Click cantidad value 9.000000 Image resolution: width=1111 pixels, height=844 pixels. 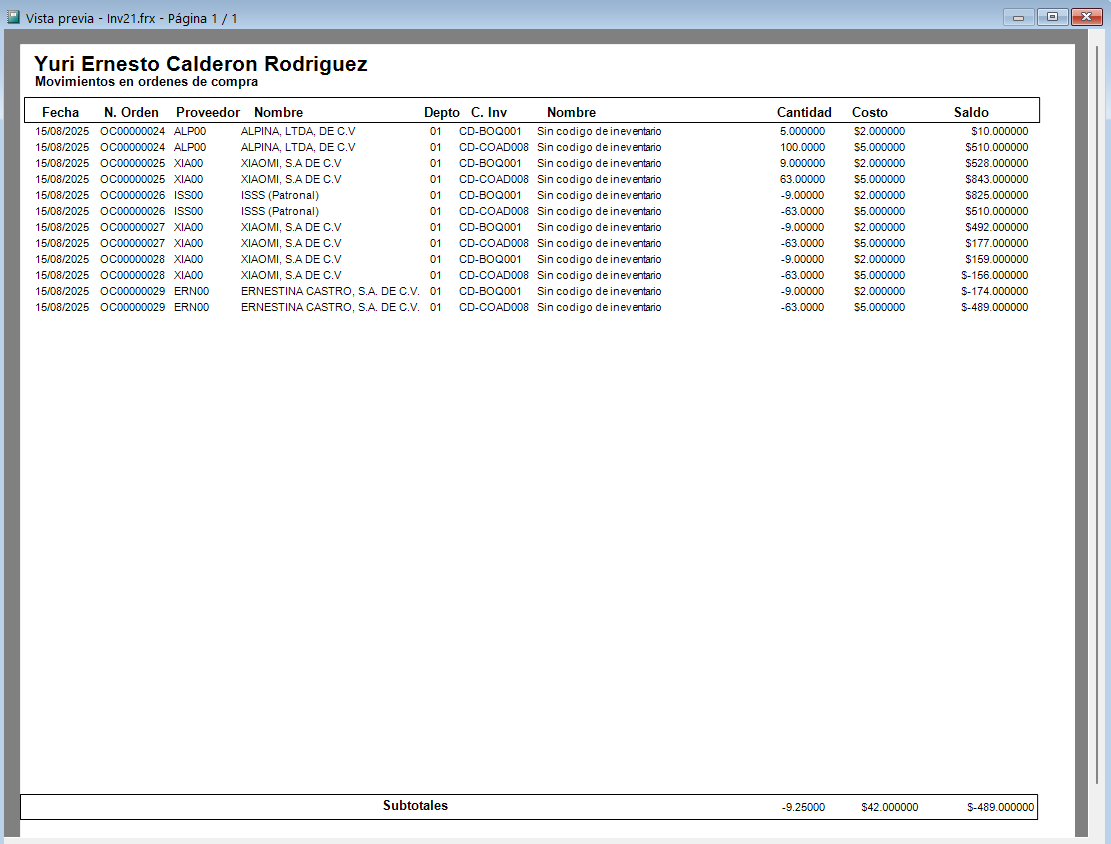coord(802,163)
